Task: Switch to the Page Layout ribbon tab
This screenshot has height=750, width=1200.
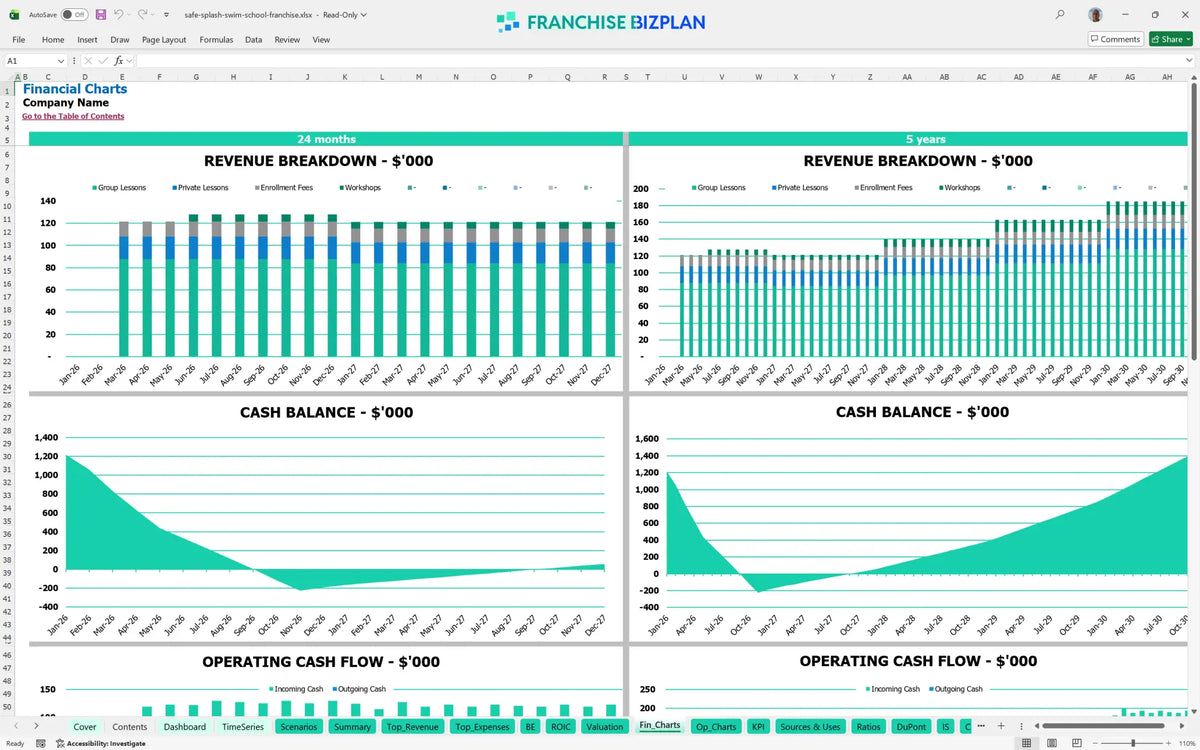Action: coord(164,40)
